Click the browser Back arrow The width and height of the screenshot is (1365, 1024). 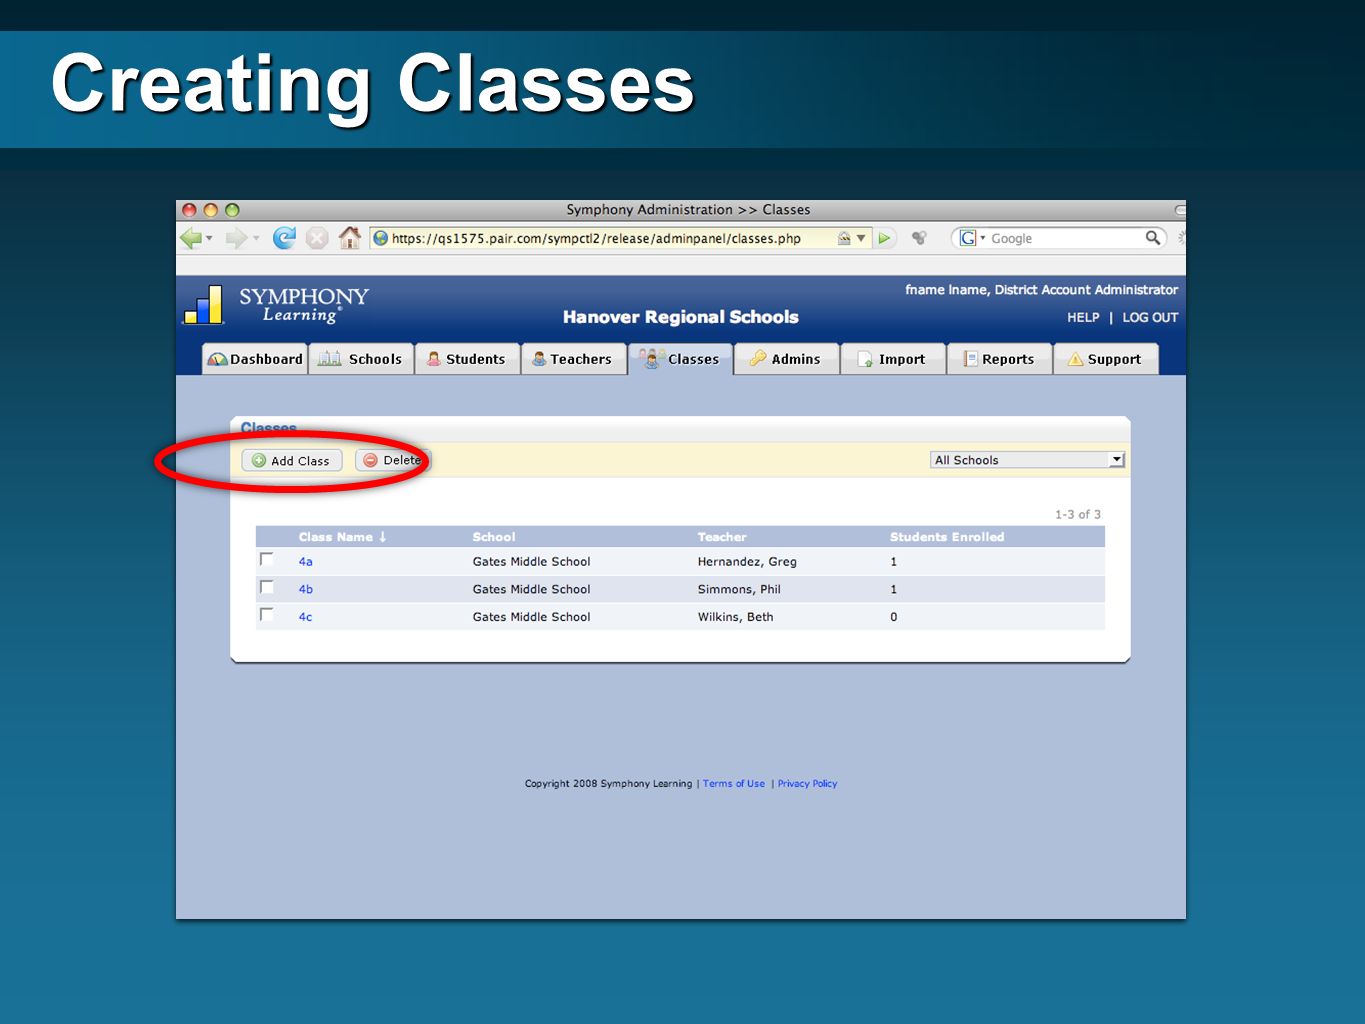pyautogui.click(x=190, y=238)
